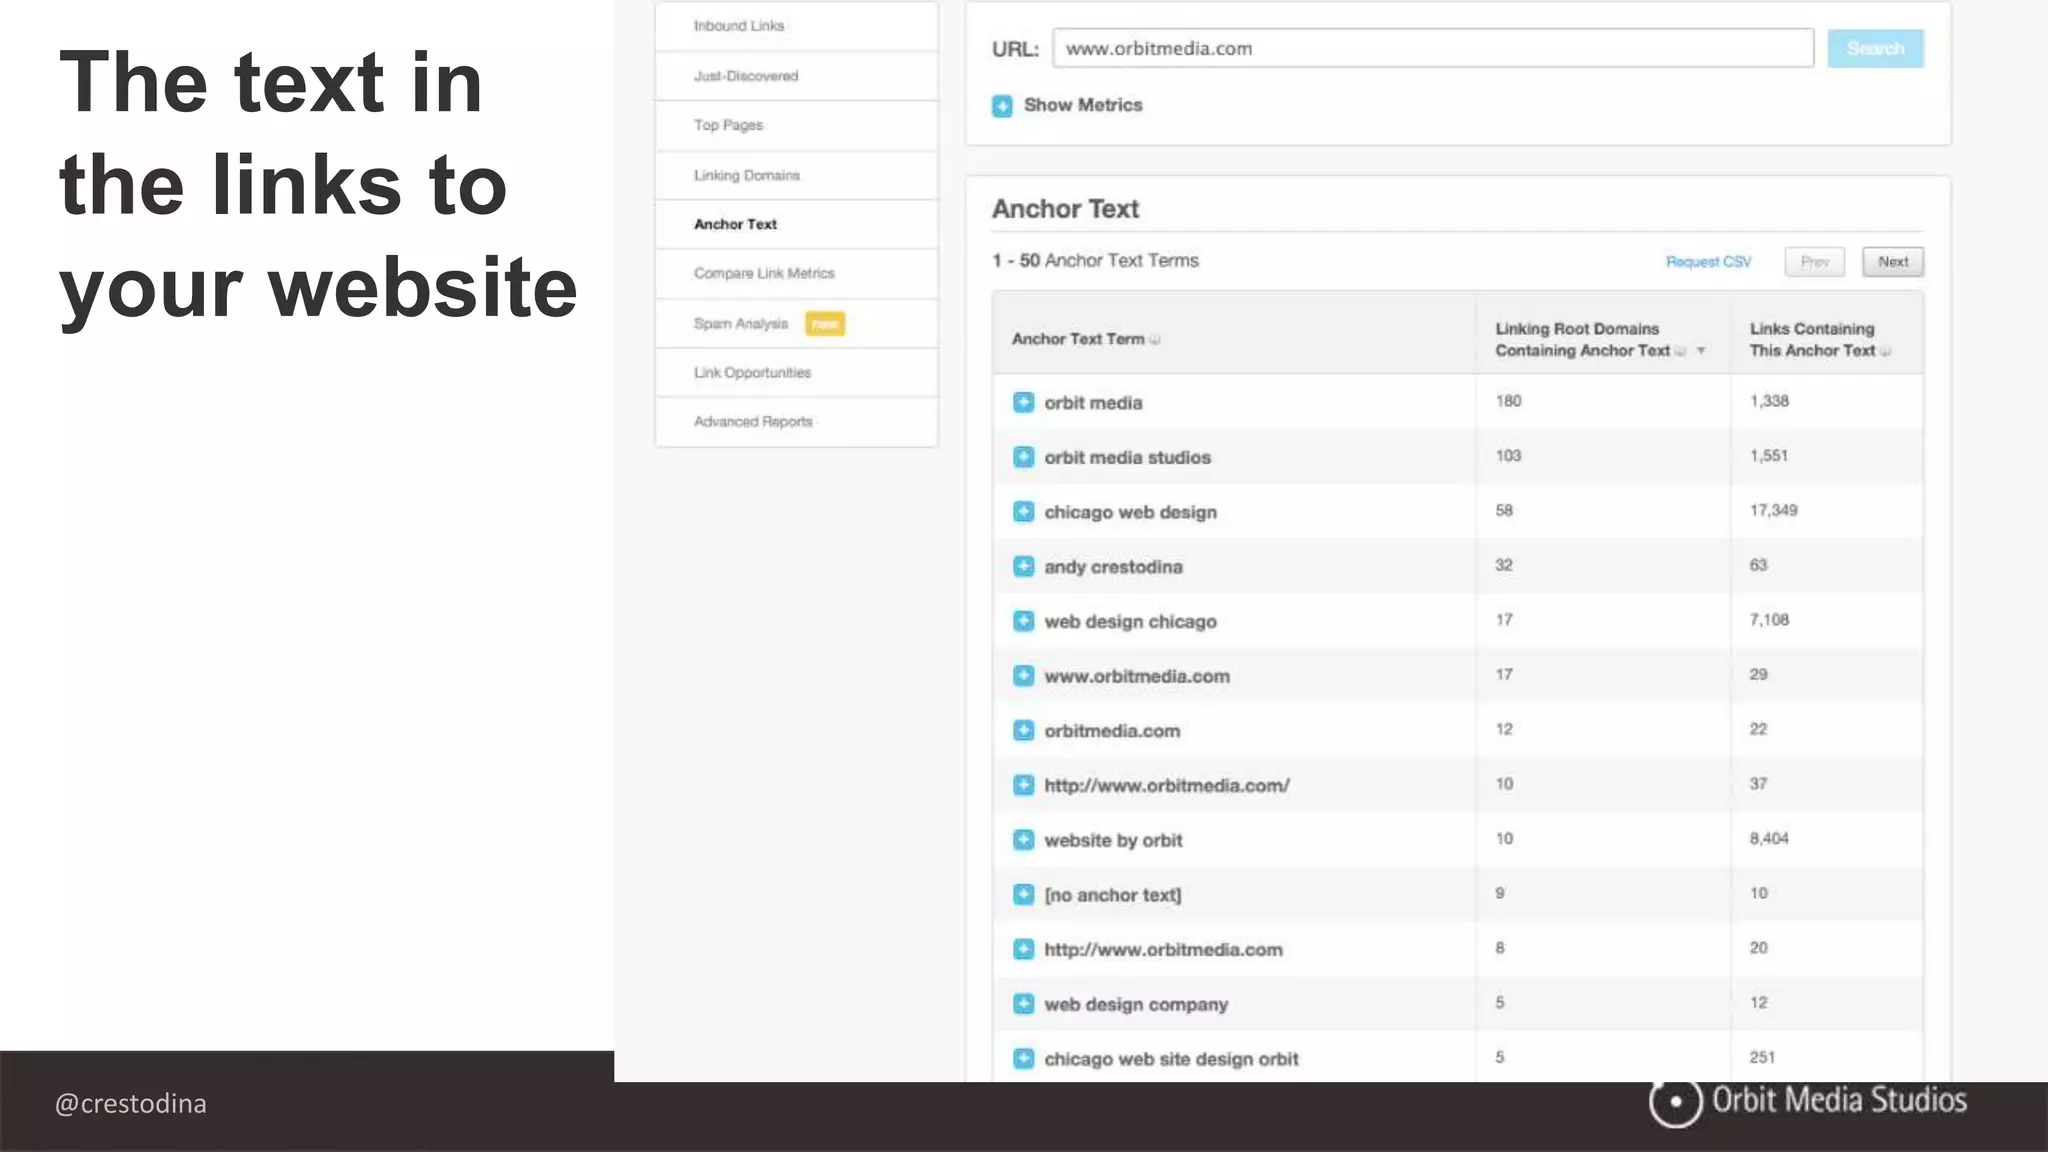Toggle the Show Metrics plus icon

pyautogui.click(x=1002, y=106)
